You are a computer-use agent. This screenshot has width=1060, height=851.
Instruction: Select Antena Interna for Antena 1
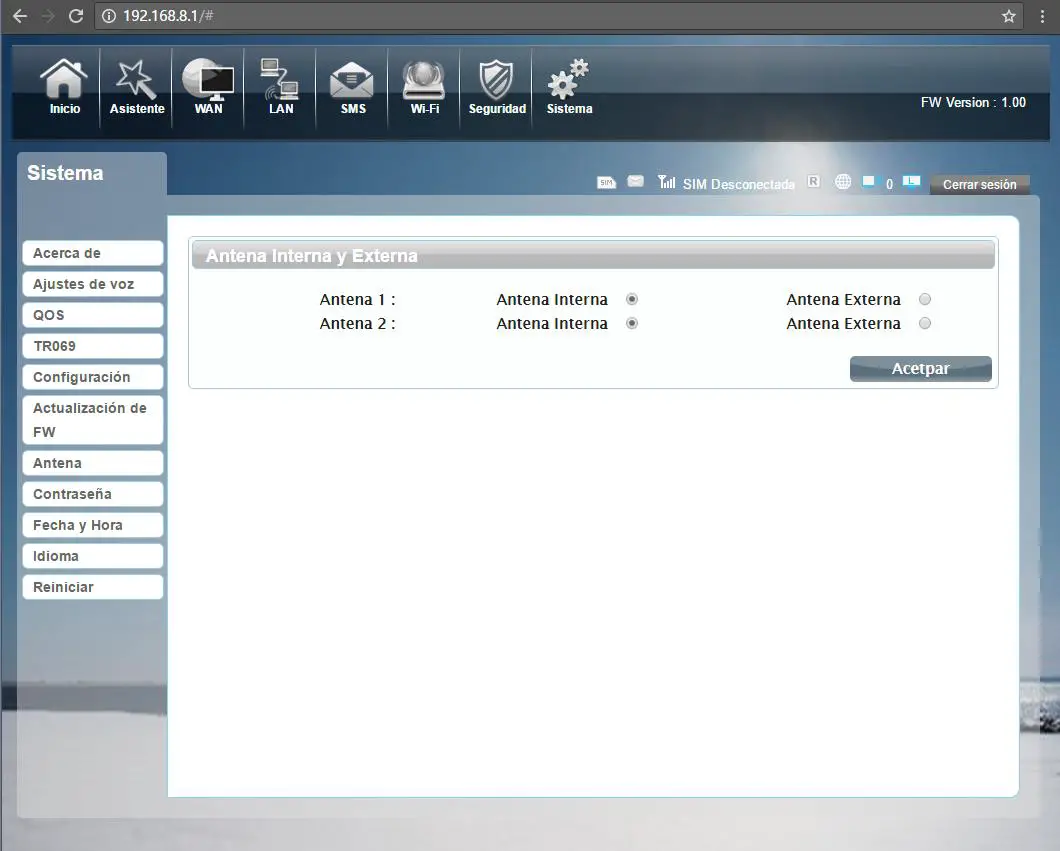pyautogui.click(x=632, y=299)
